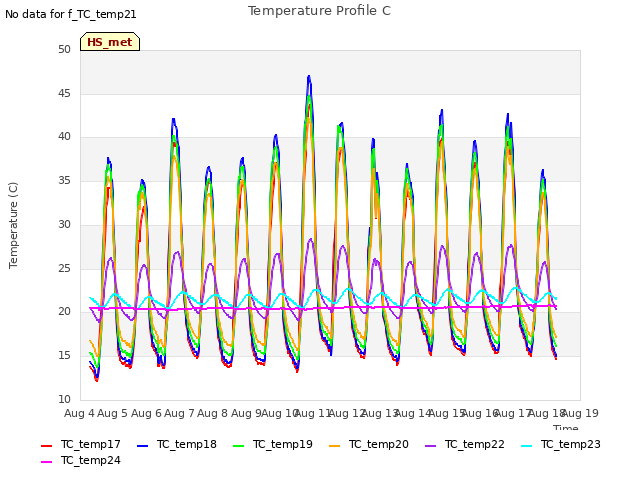Toggle the TC_temp23 legend entry

[561, 444]
